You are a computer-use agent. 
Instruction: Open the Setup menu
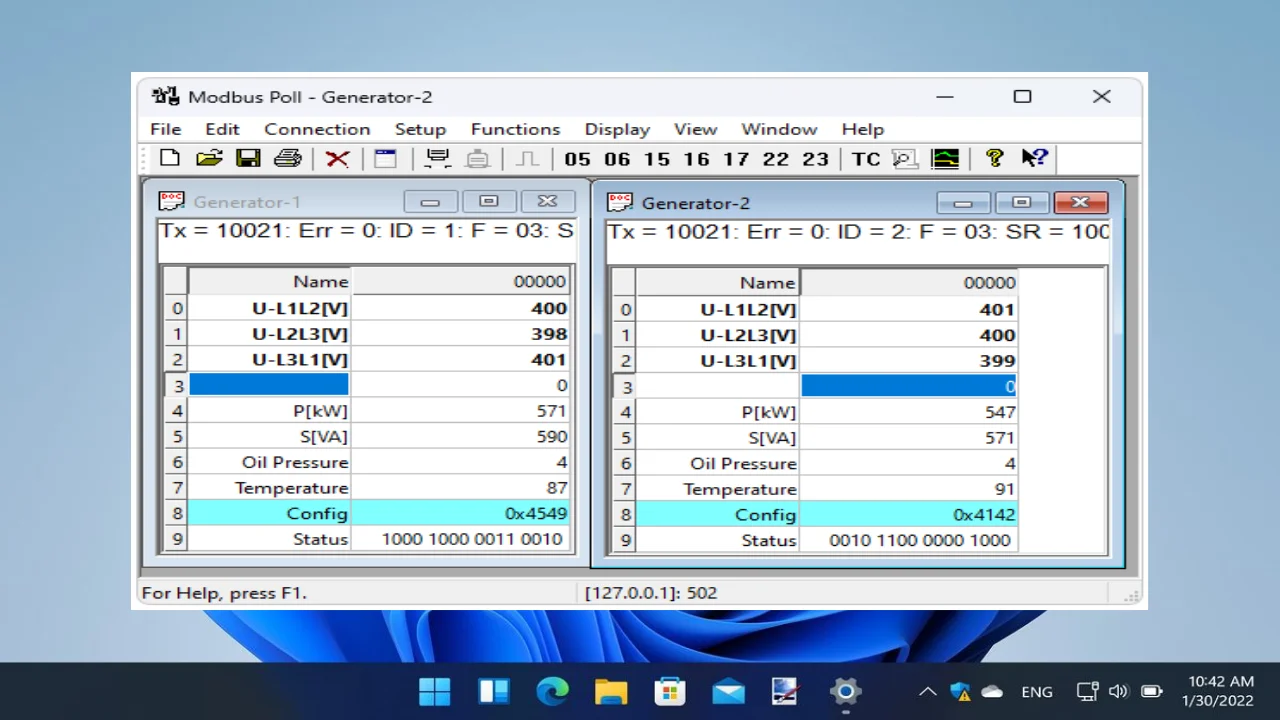tap(420, 129)
